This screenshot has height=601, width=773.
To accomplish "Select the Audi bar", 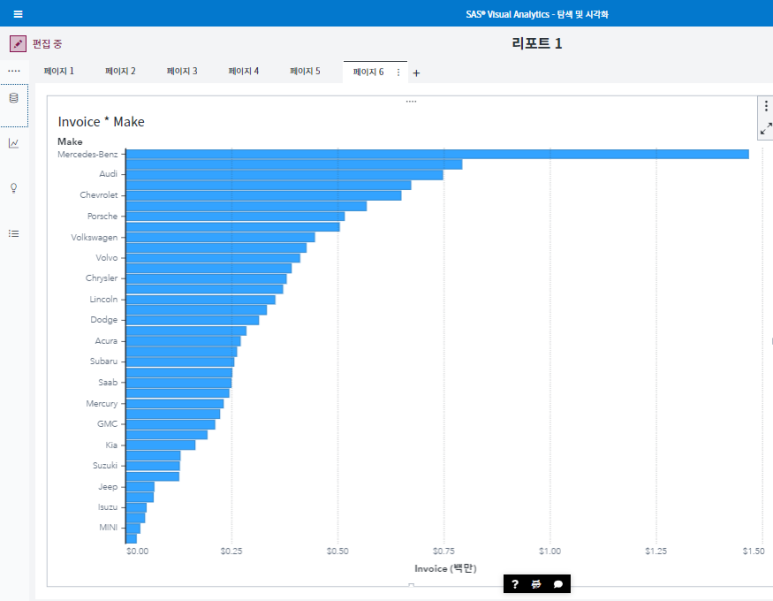I will pyautogui.click(x=284, y=175).
